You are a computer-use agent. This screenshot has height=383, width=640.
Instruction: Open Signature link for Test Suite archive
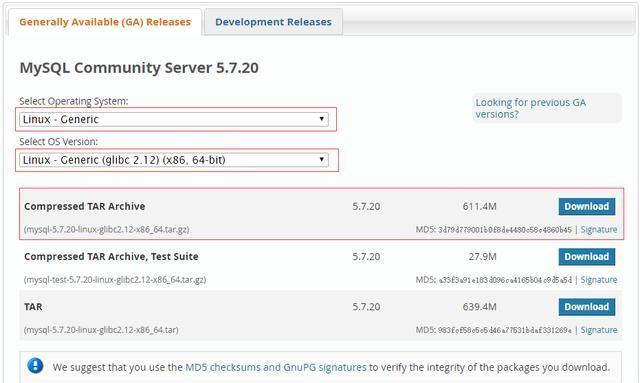tap(599, 280)
